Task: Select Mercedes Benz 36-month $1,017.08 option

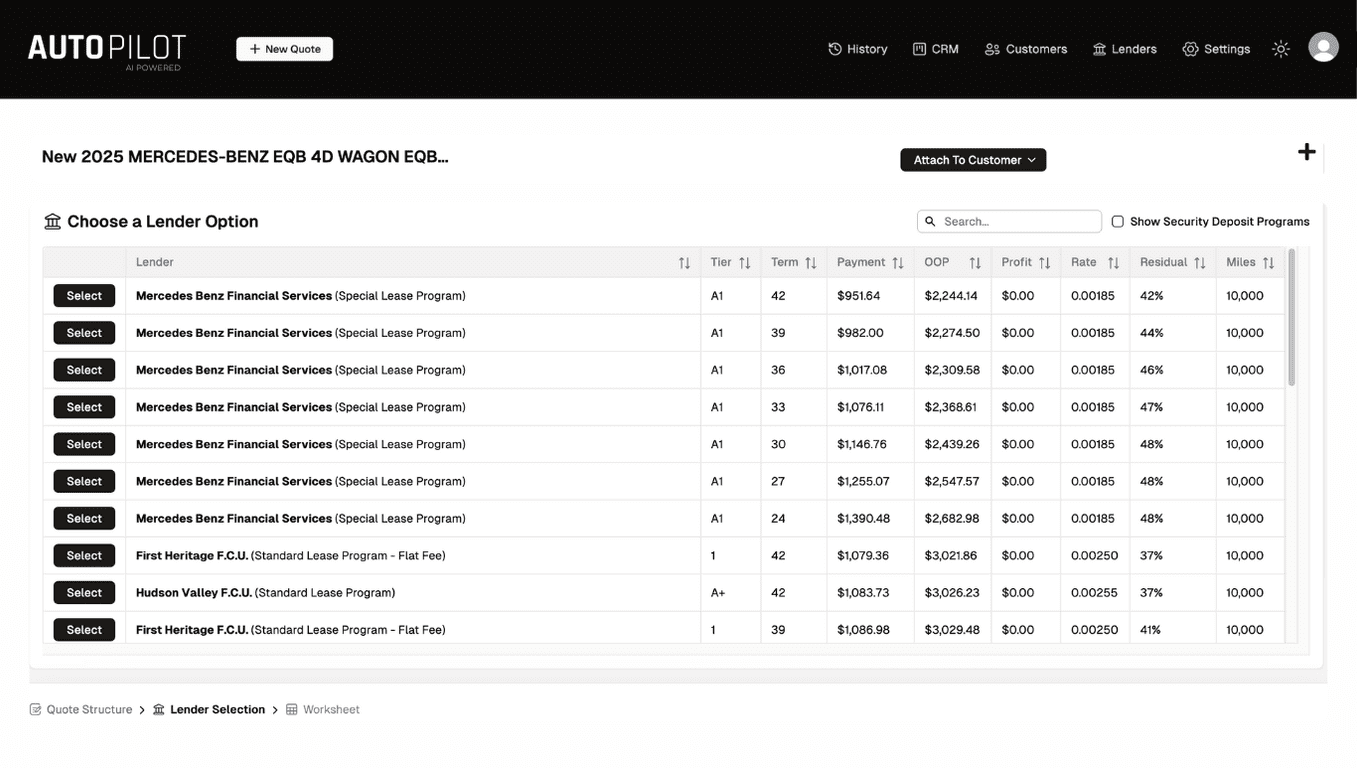Action: (84, 370)
